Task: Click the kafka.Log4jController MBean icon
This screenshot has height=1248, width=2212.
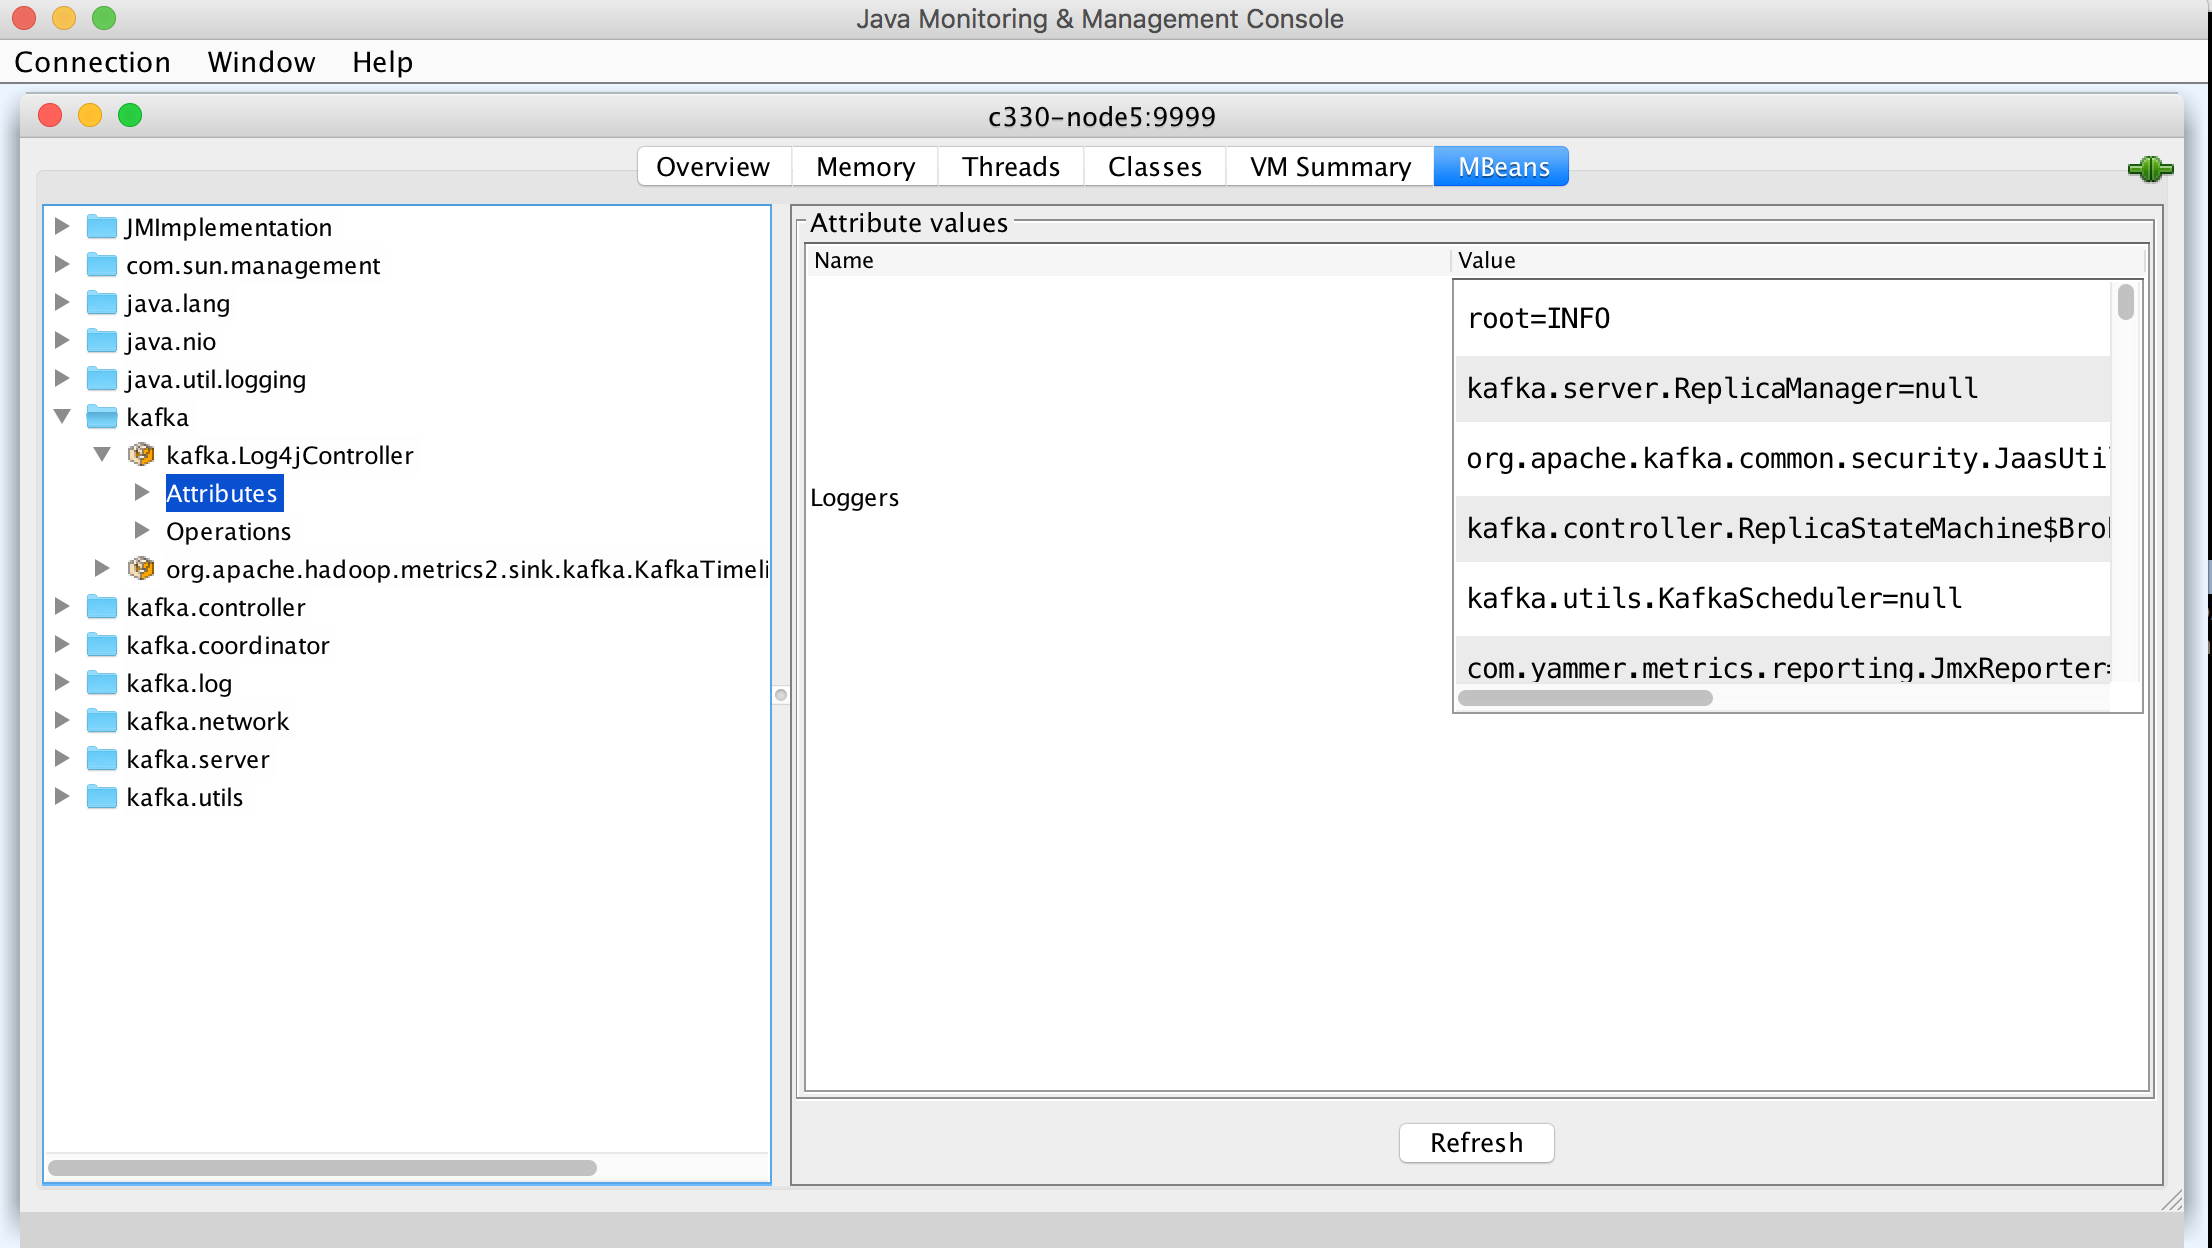Action: [141, 455]
